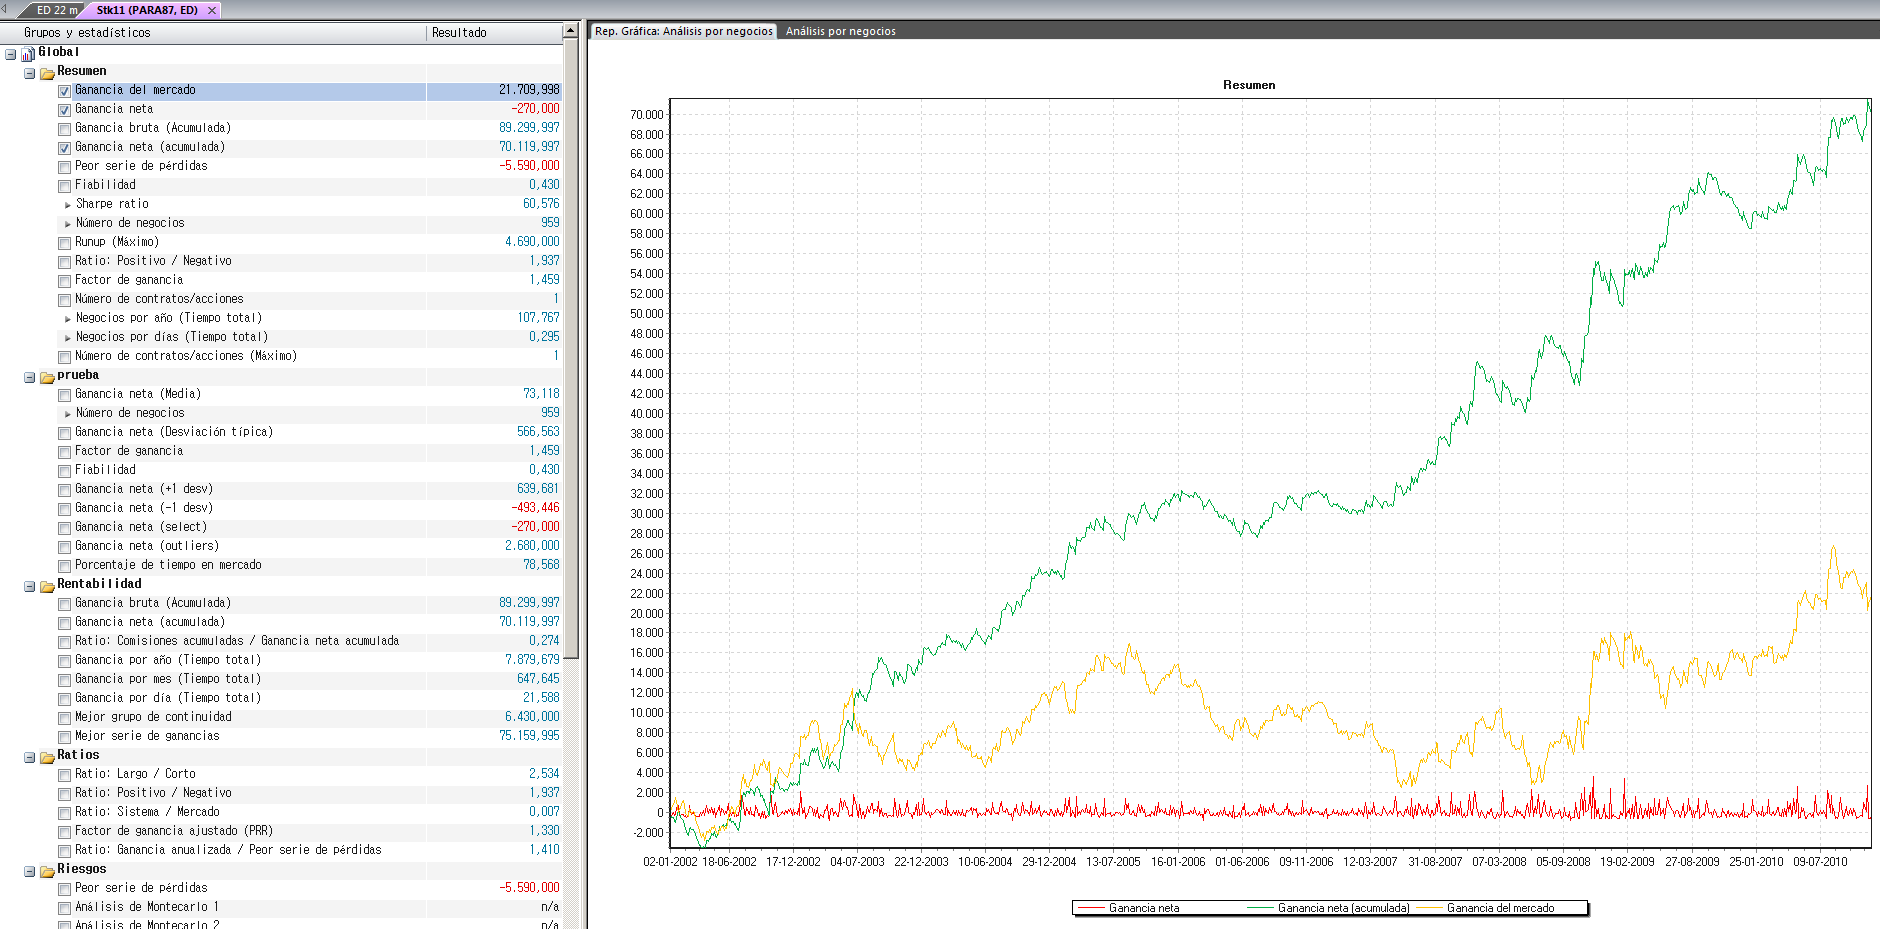Image resolution: width=1880 pixels, height=929 pixels.
Task: Check the Peor serie de pérdidas box under Resumen
Action: click(x=64, y=167)
